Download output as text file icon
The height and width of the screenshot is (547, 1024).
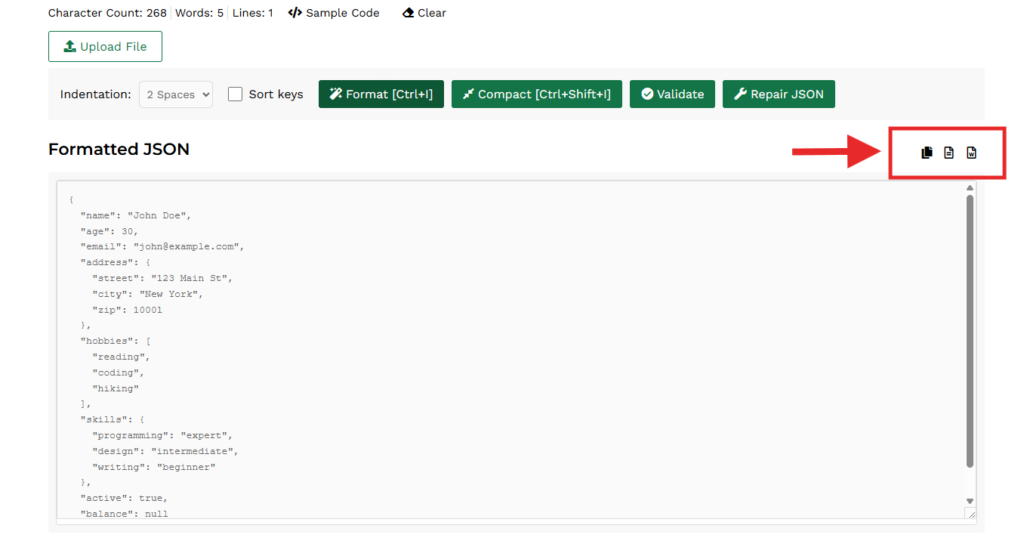point(949,153)
